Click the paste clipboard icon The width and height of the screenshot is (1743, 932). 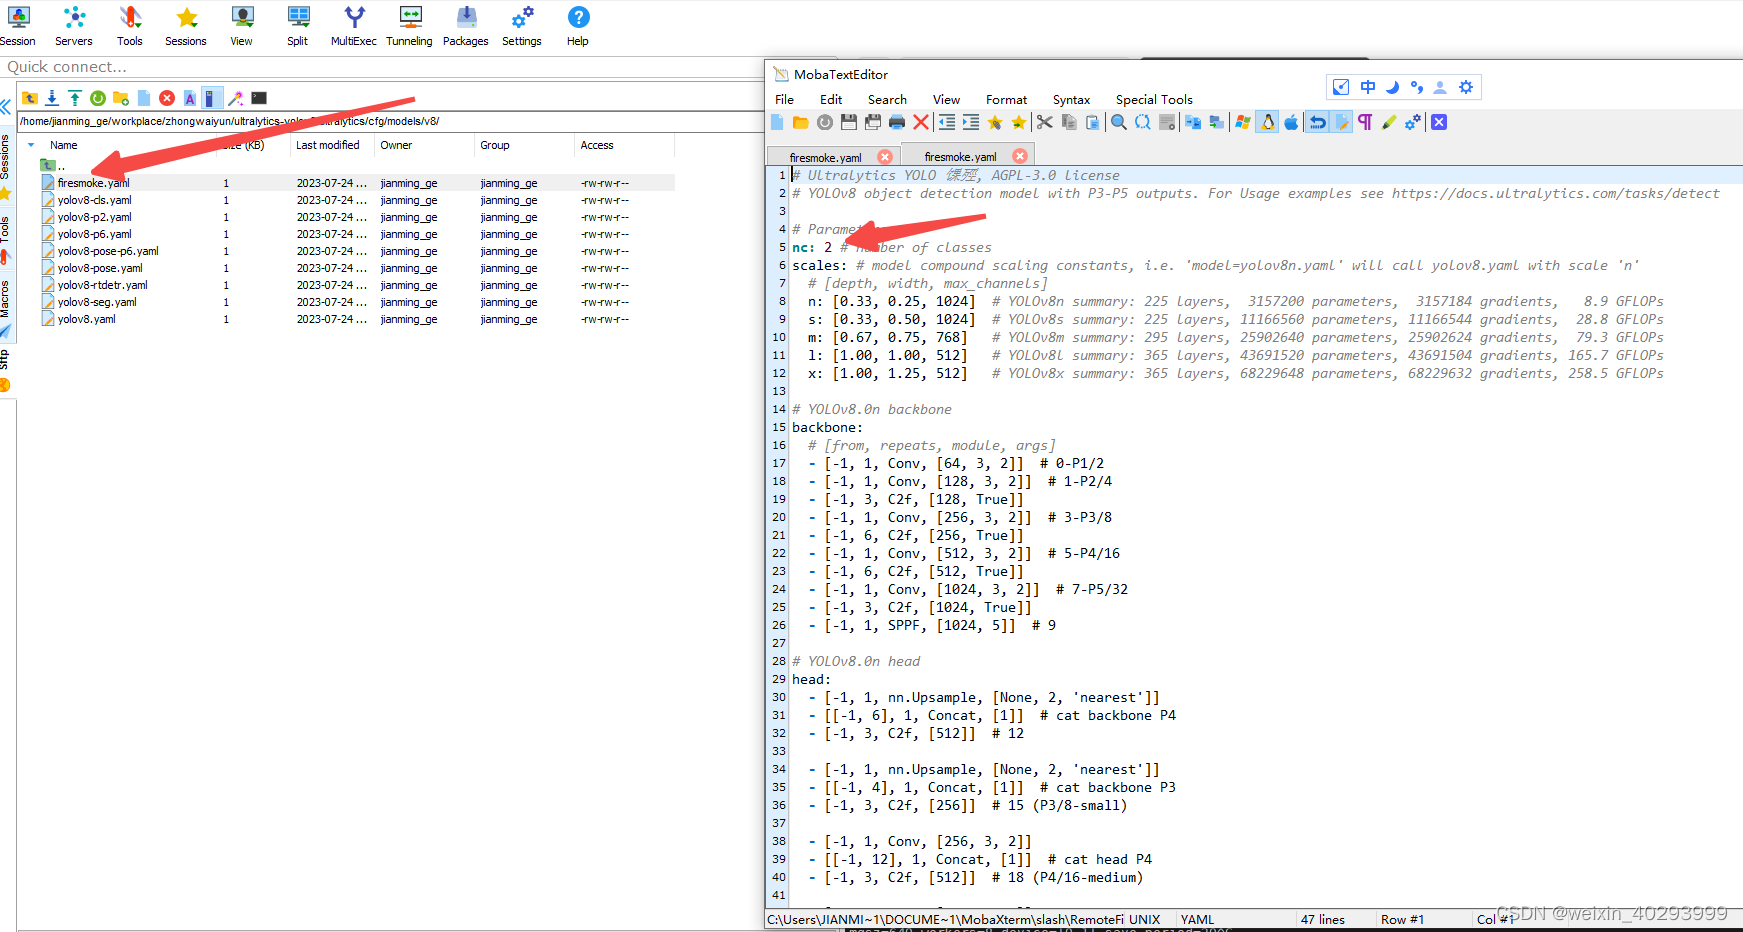(x=1093, y=122)
